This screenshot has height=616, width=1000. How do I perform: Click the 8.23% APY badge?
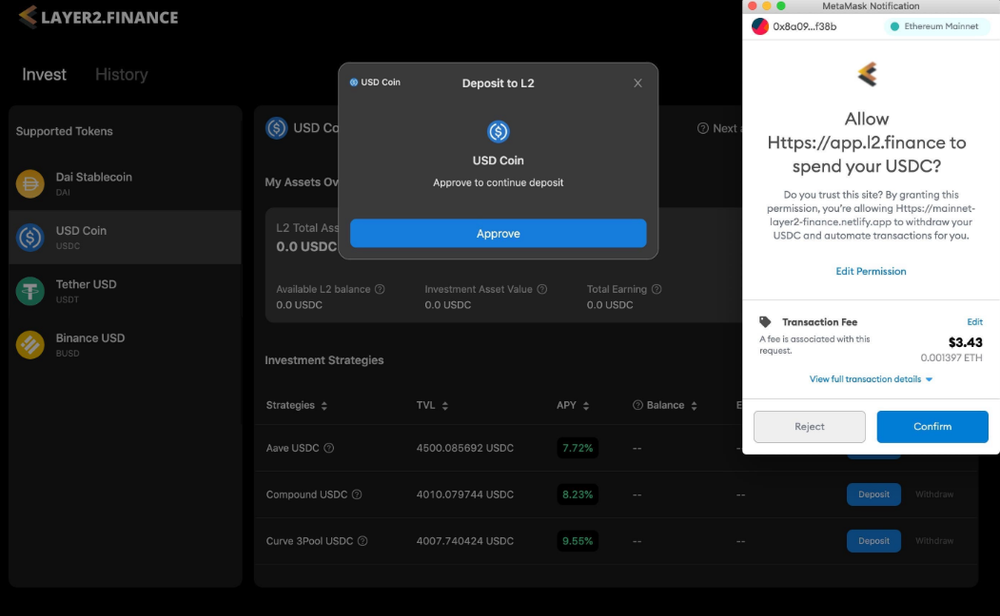[x=577, y=494]
